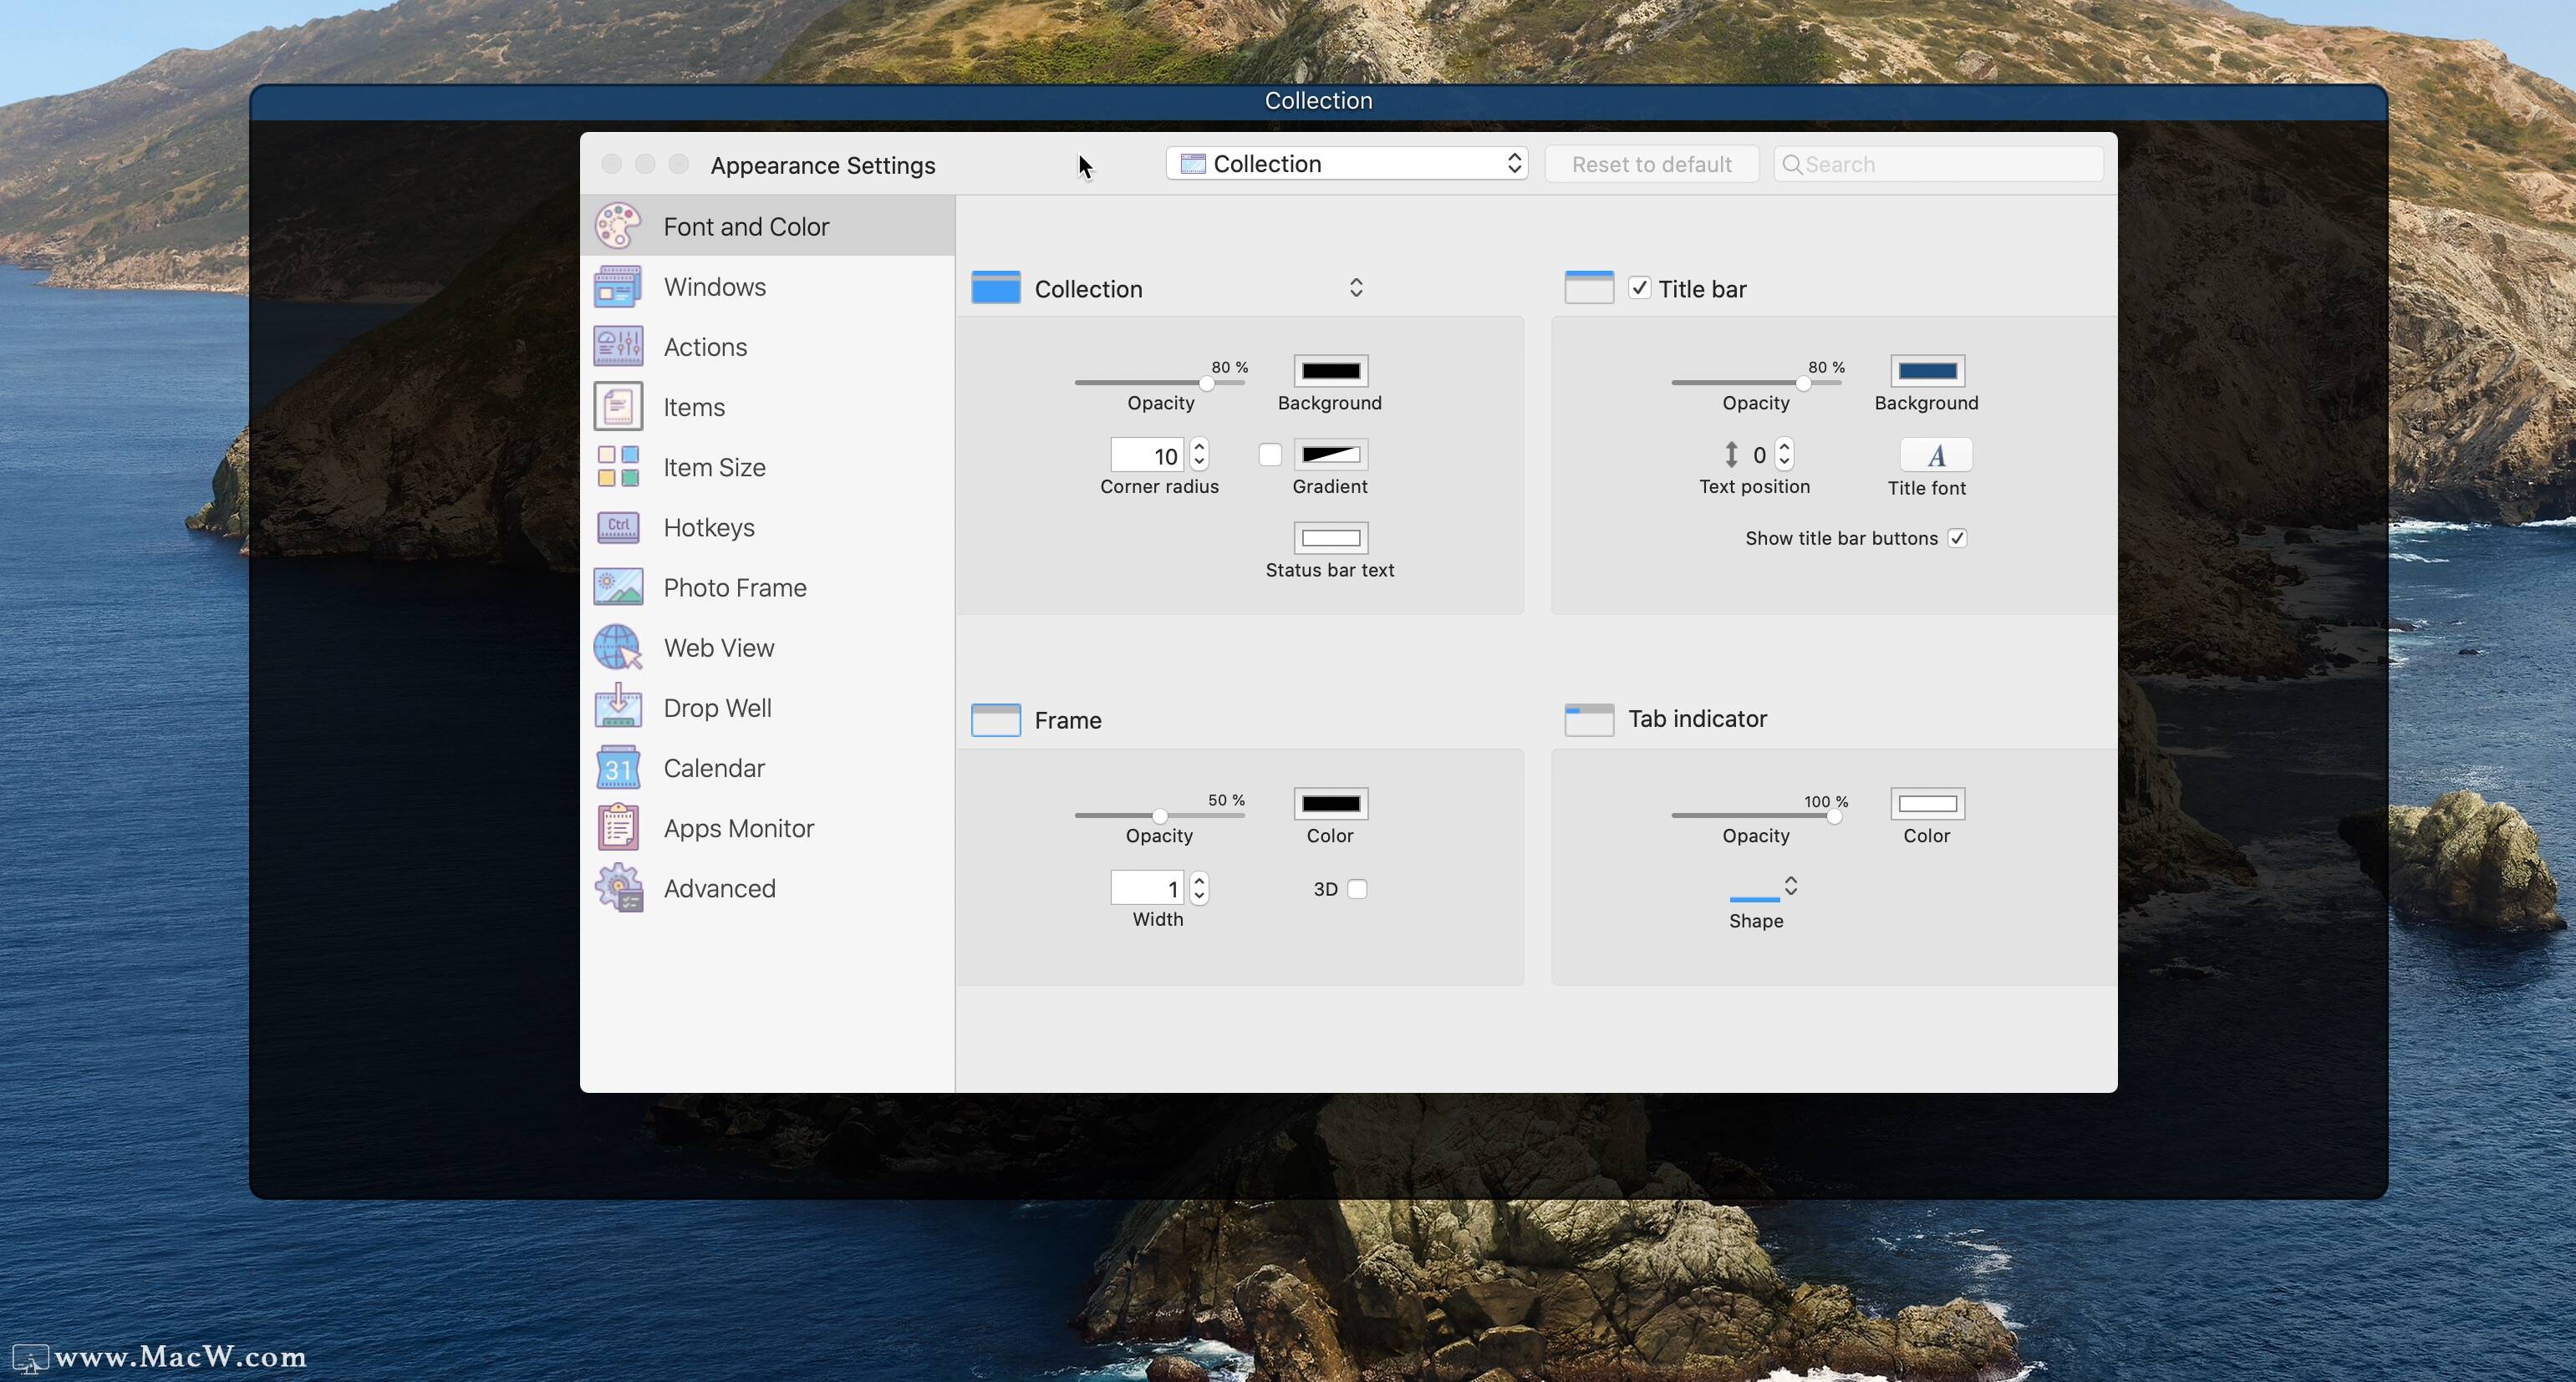The image size is (2576, 1382).
Task: Select Web View settings tab
Action: click(717, 648)
